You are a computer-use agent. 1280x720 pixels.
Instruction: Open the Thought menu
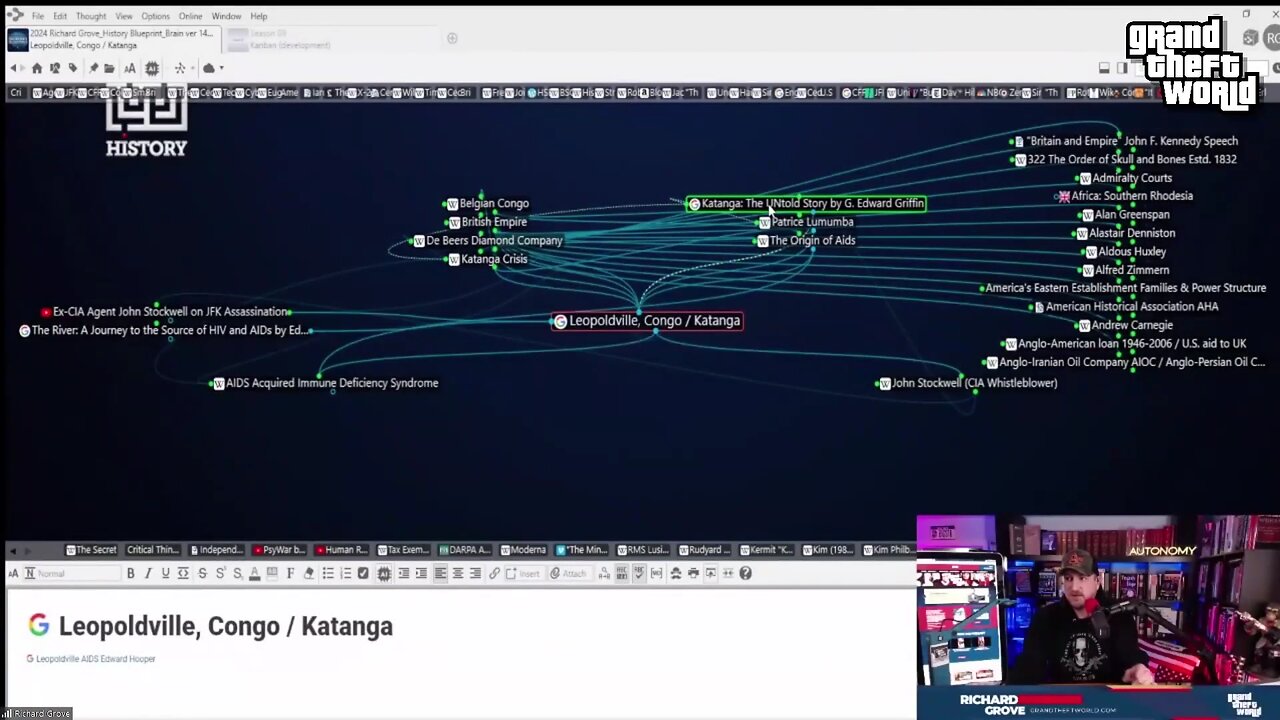pyautogui.click(x=91, y=16)
